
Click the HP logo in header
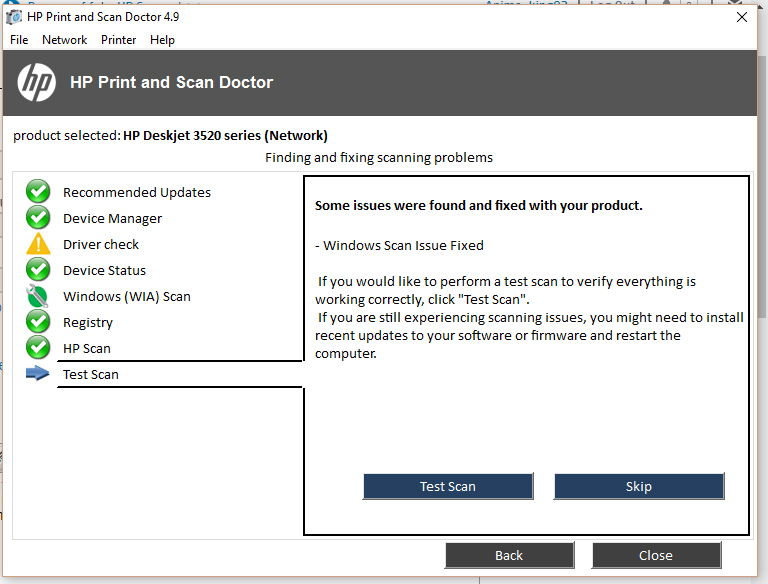click(37, 82)
